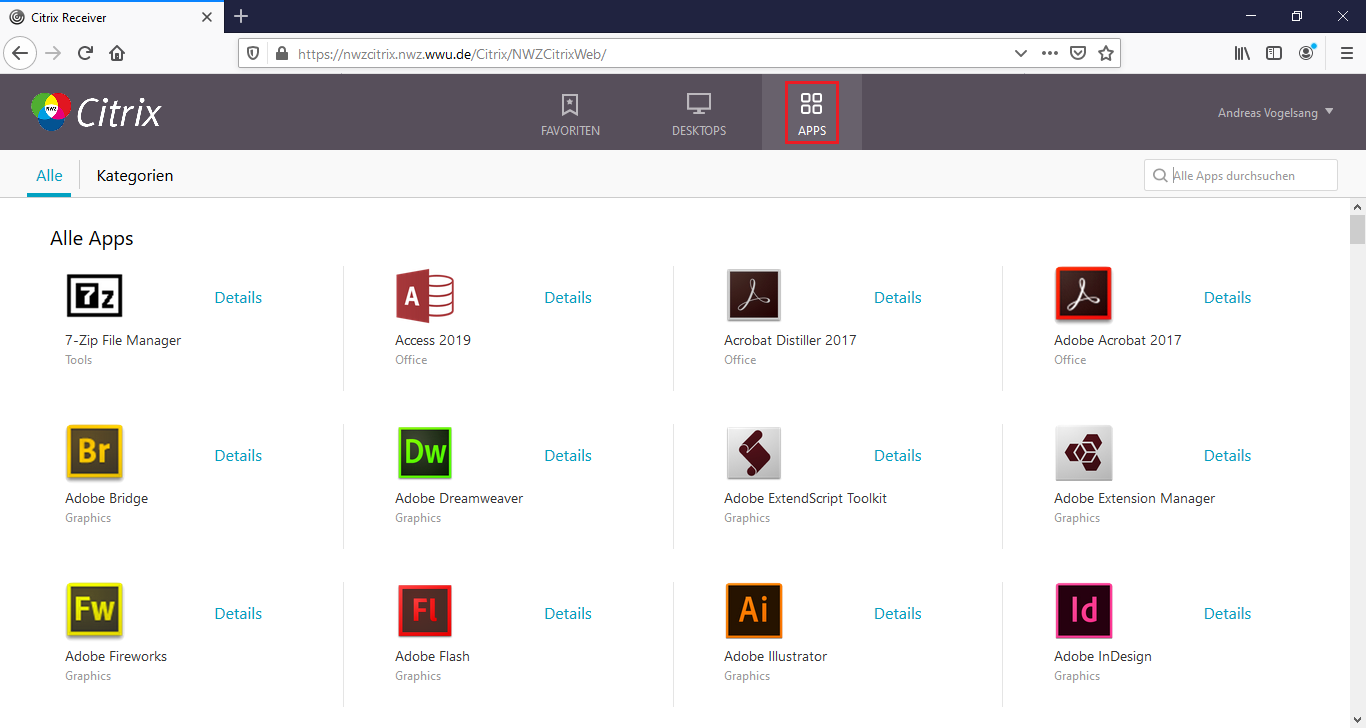This screenshot has height=728, width=1366.
Task: View Details for Acrobat Distiller 2017
Action: coord(897,298)
